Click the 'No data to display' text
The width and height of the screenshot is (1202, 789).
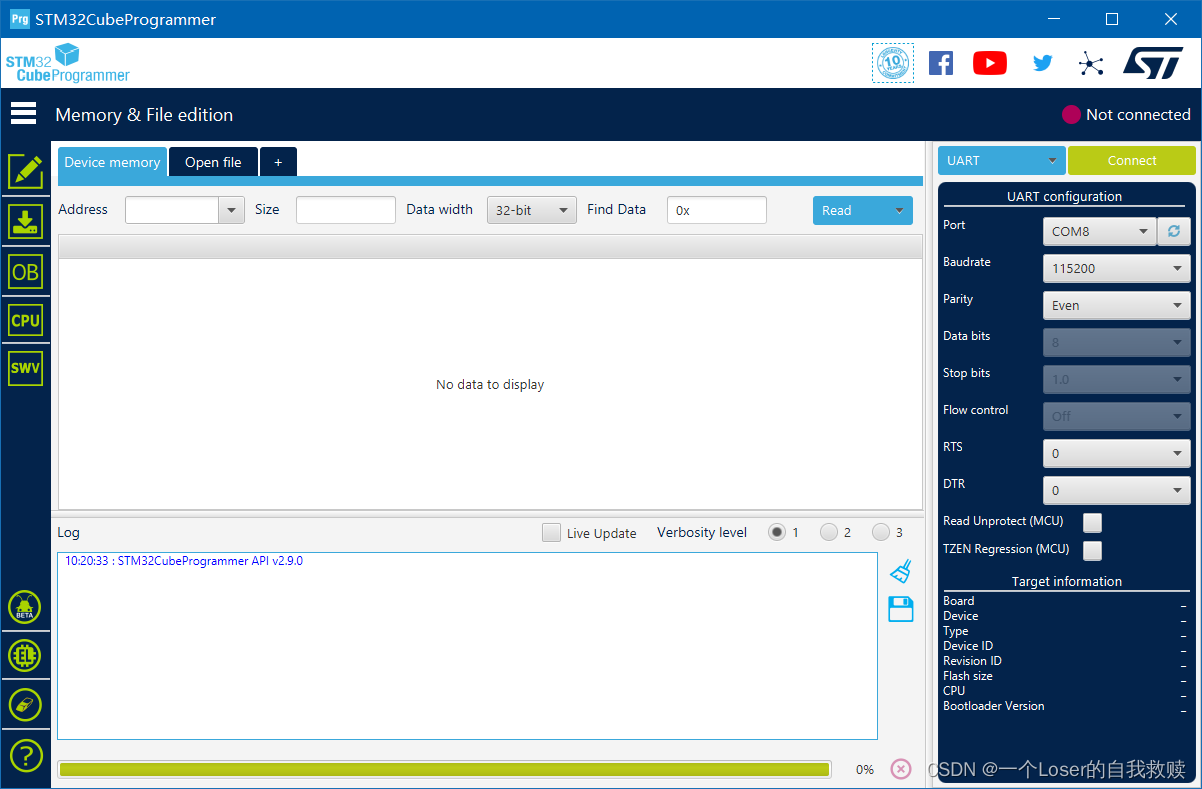[x=490, y=384]
